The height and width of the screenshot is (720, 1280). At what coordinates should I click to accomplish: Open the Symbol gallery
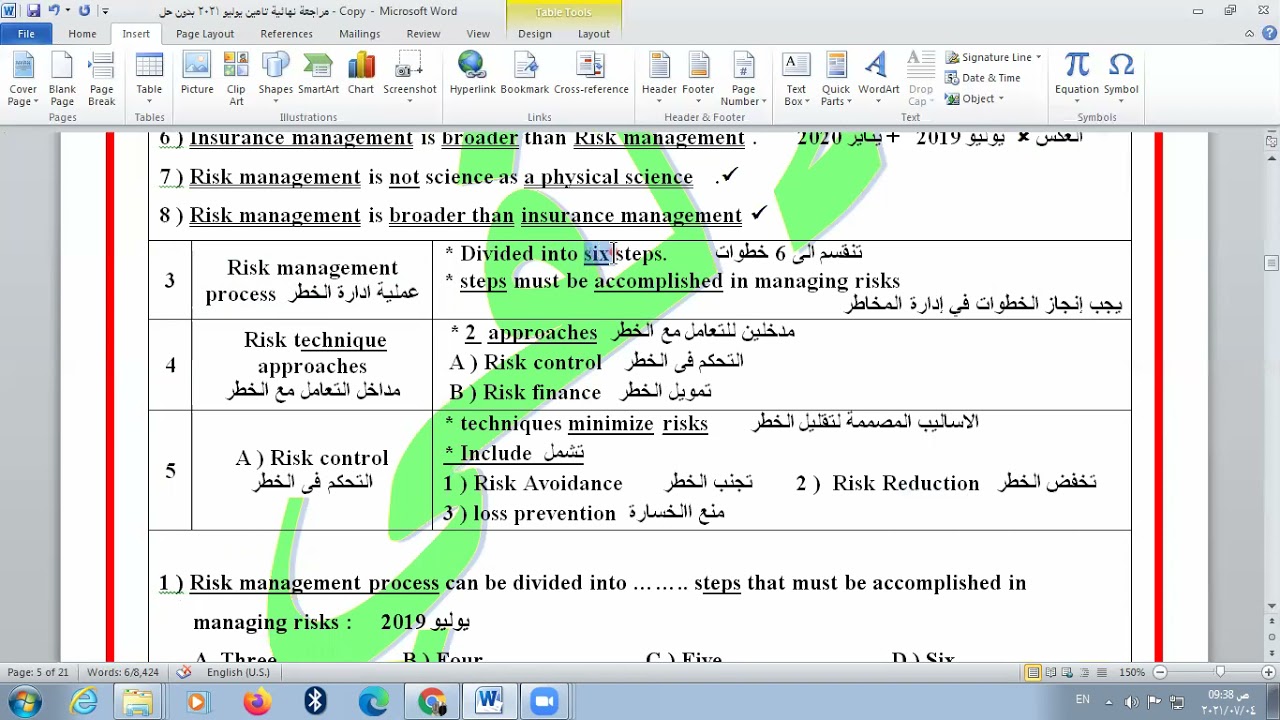point(1121,80)
